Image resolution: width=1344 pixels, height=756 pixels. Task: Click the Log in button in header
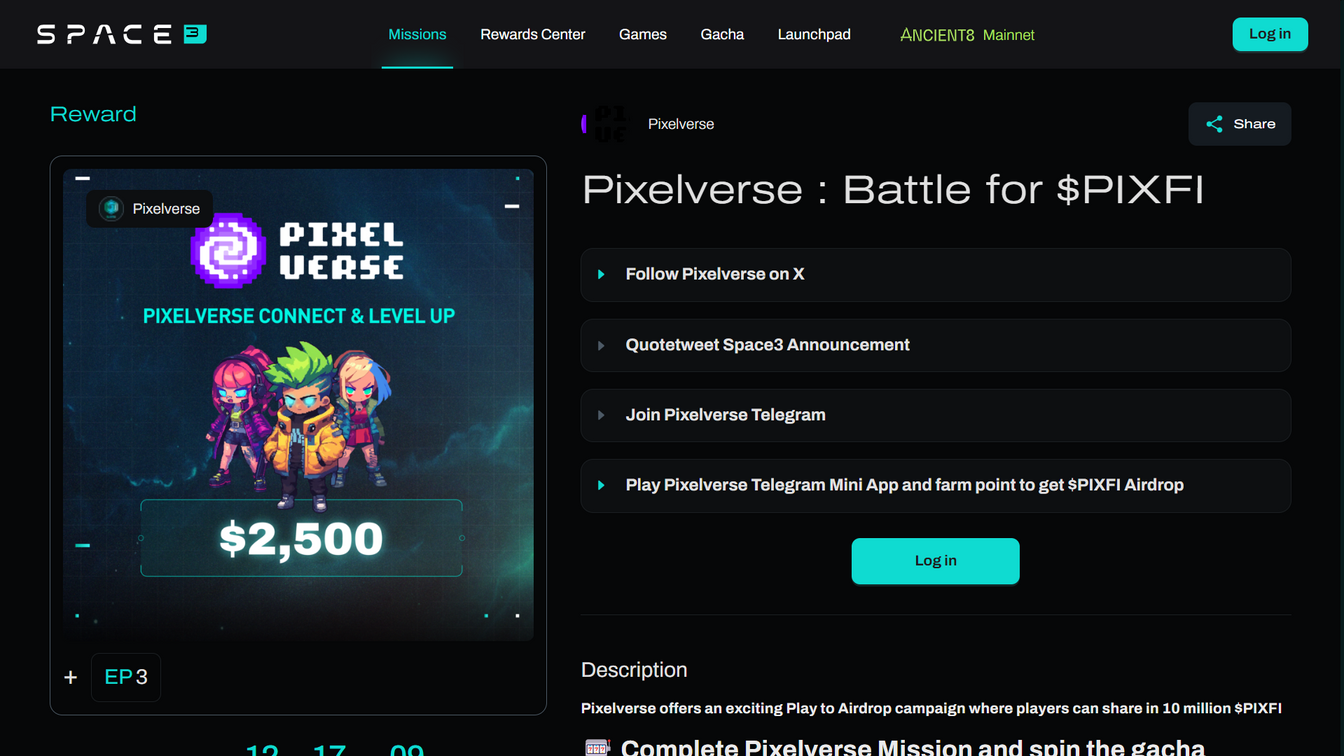pos(1270,34)
